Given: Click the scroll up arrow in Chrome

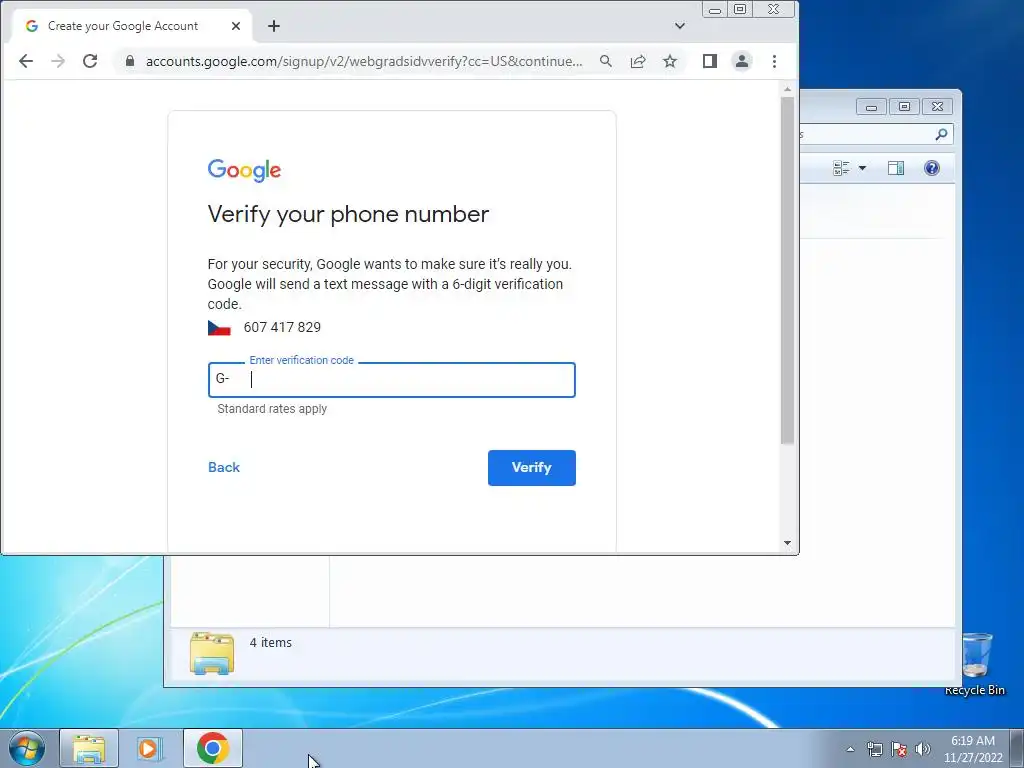Looking at the screenshot, I should pos(788,89).
